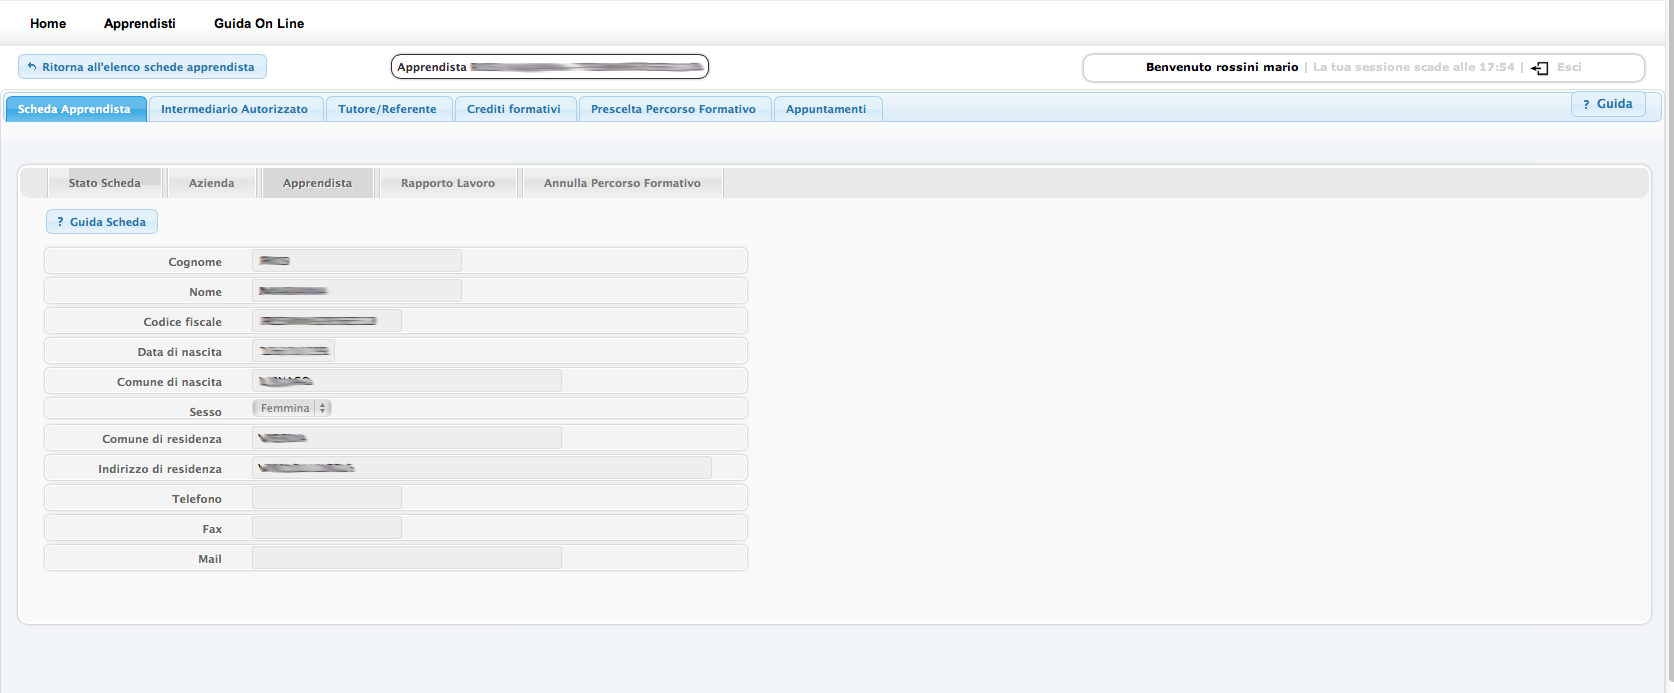
Task: Click the Telefono input field
Action: point(327,498)
